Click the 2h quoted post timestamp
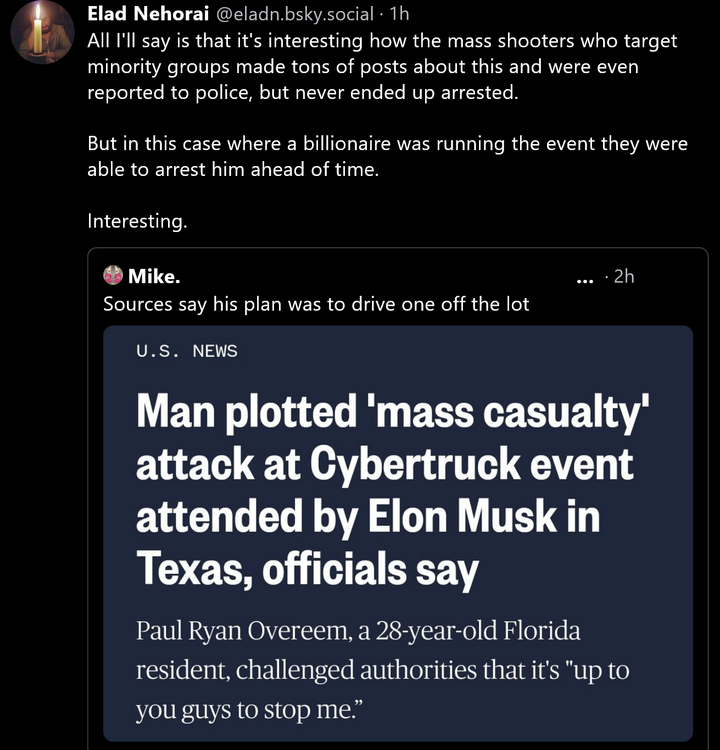The width and height of the screenshot is (720, 750). tap(623, 277)
